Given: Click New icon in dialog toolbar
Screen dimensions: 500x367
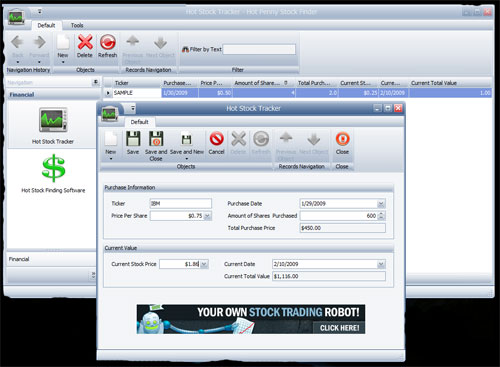Looking at the screenshot, I should (x=111, y=139).
